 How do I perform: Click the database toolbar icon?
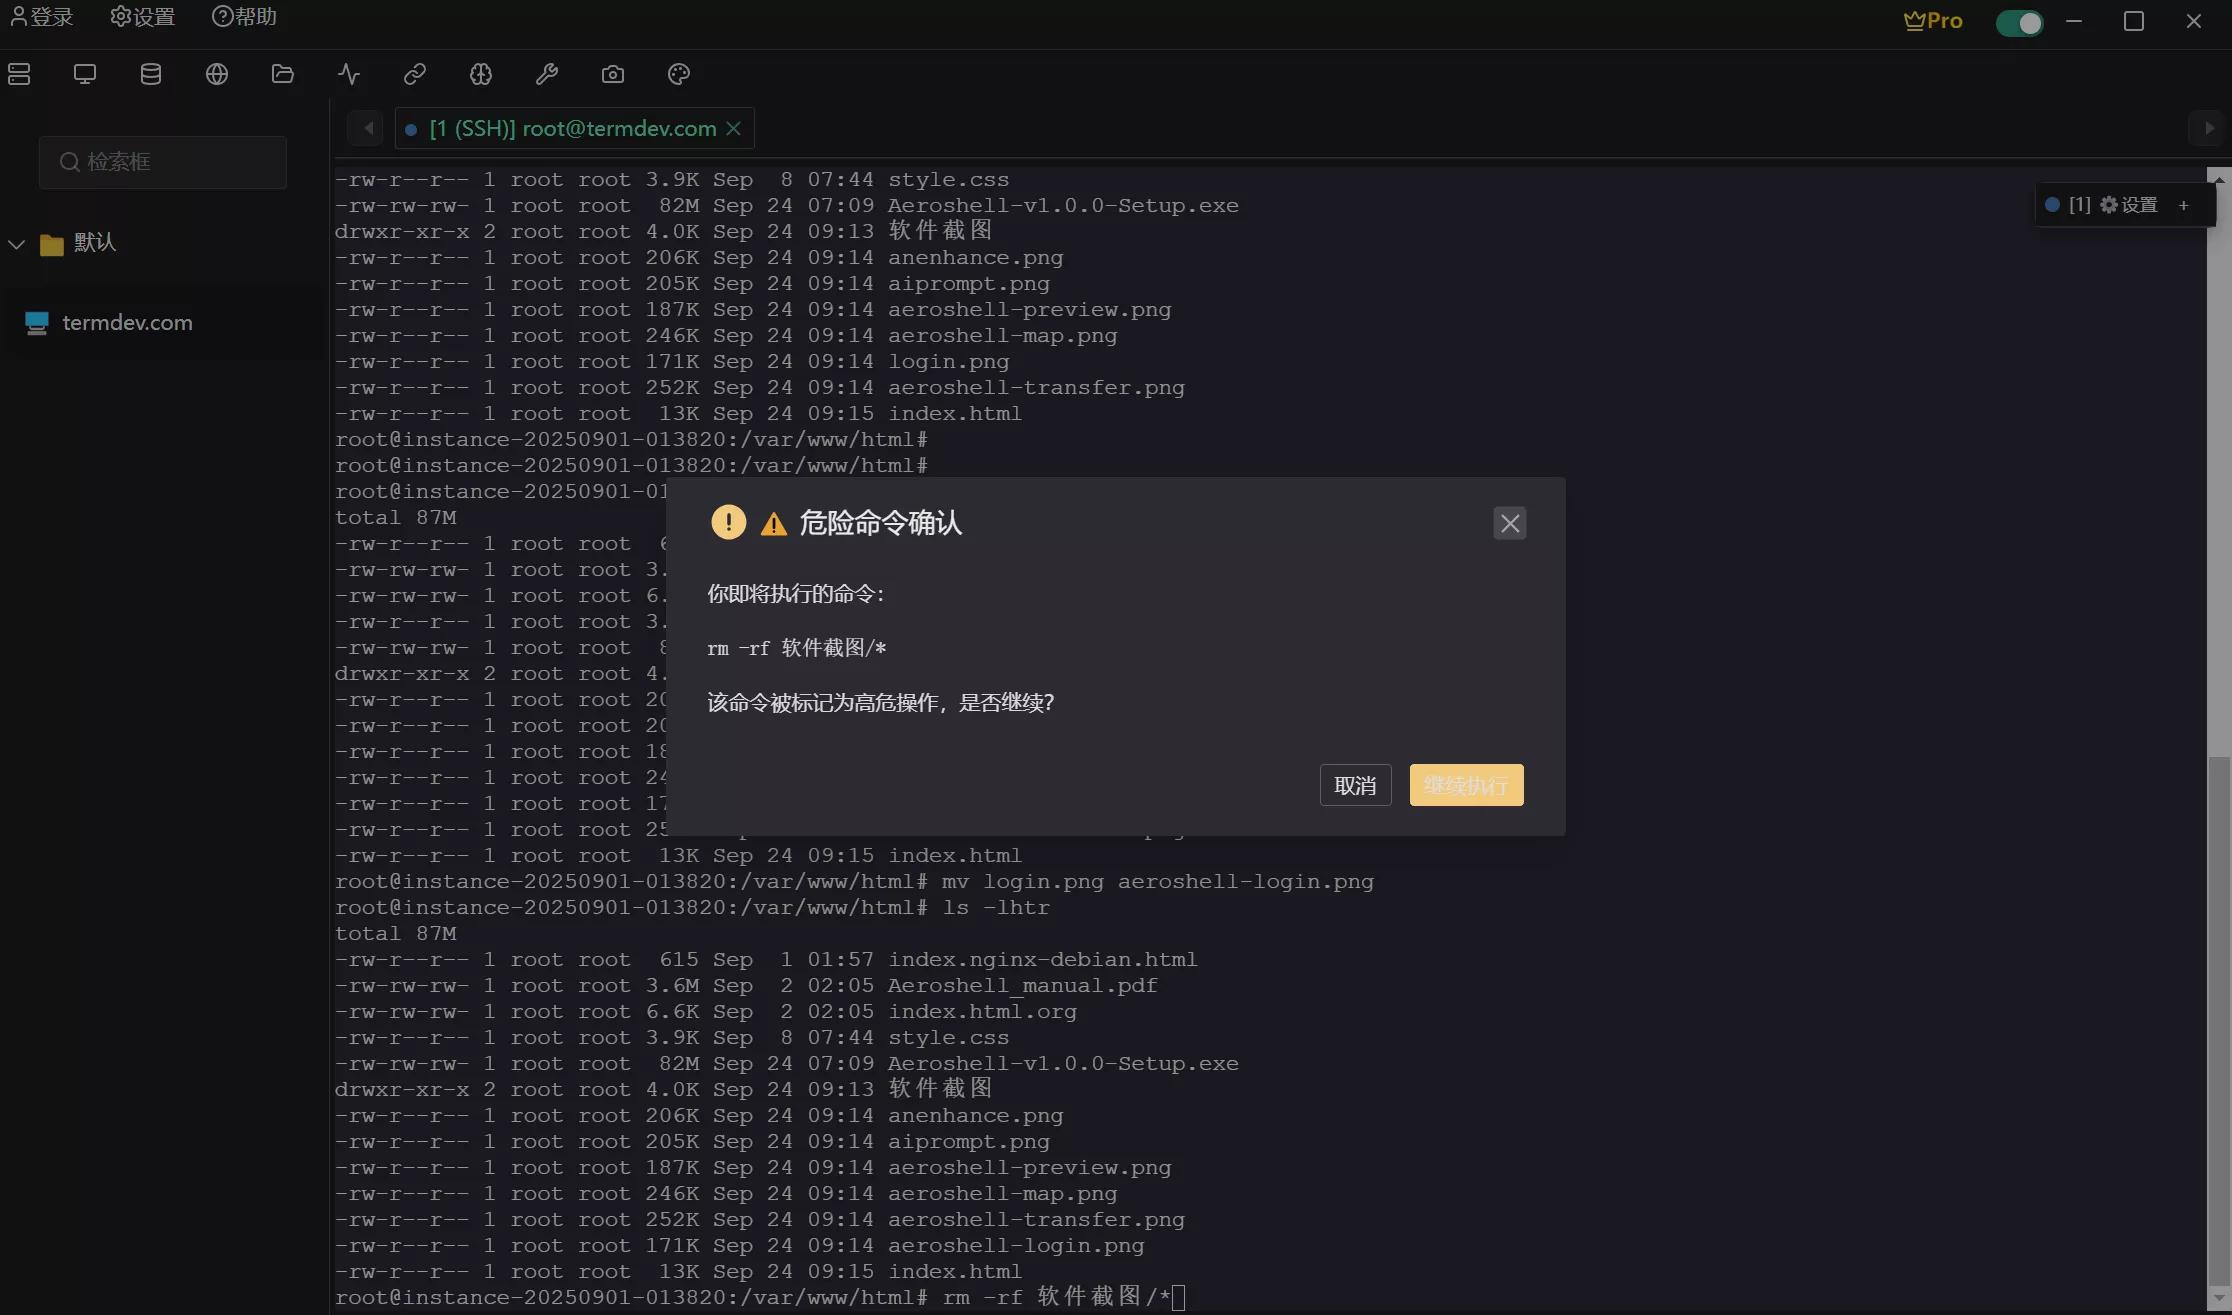151,74
